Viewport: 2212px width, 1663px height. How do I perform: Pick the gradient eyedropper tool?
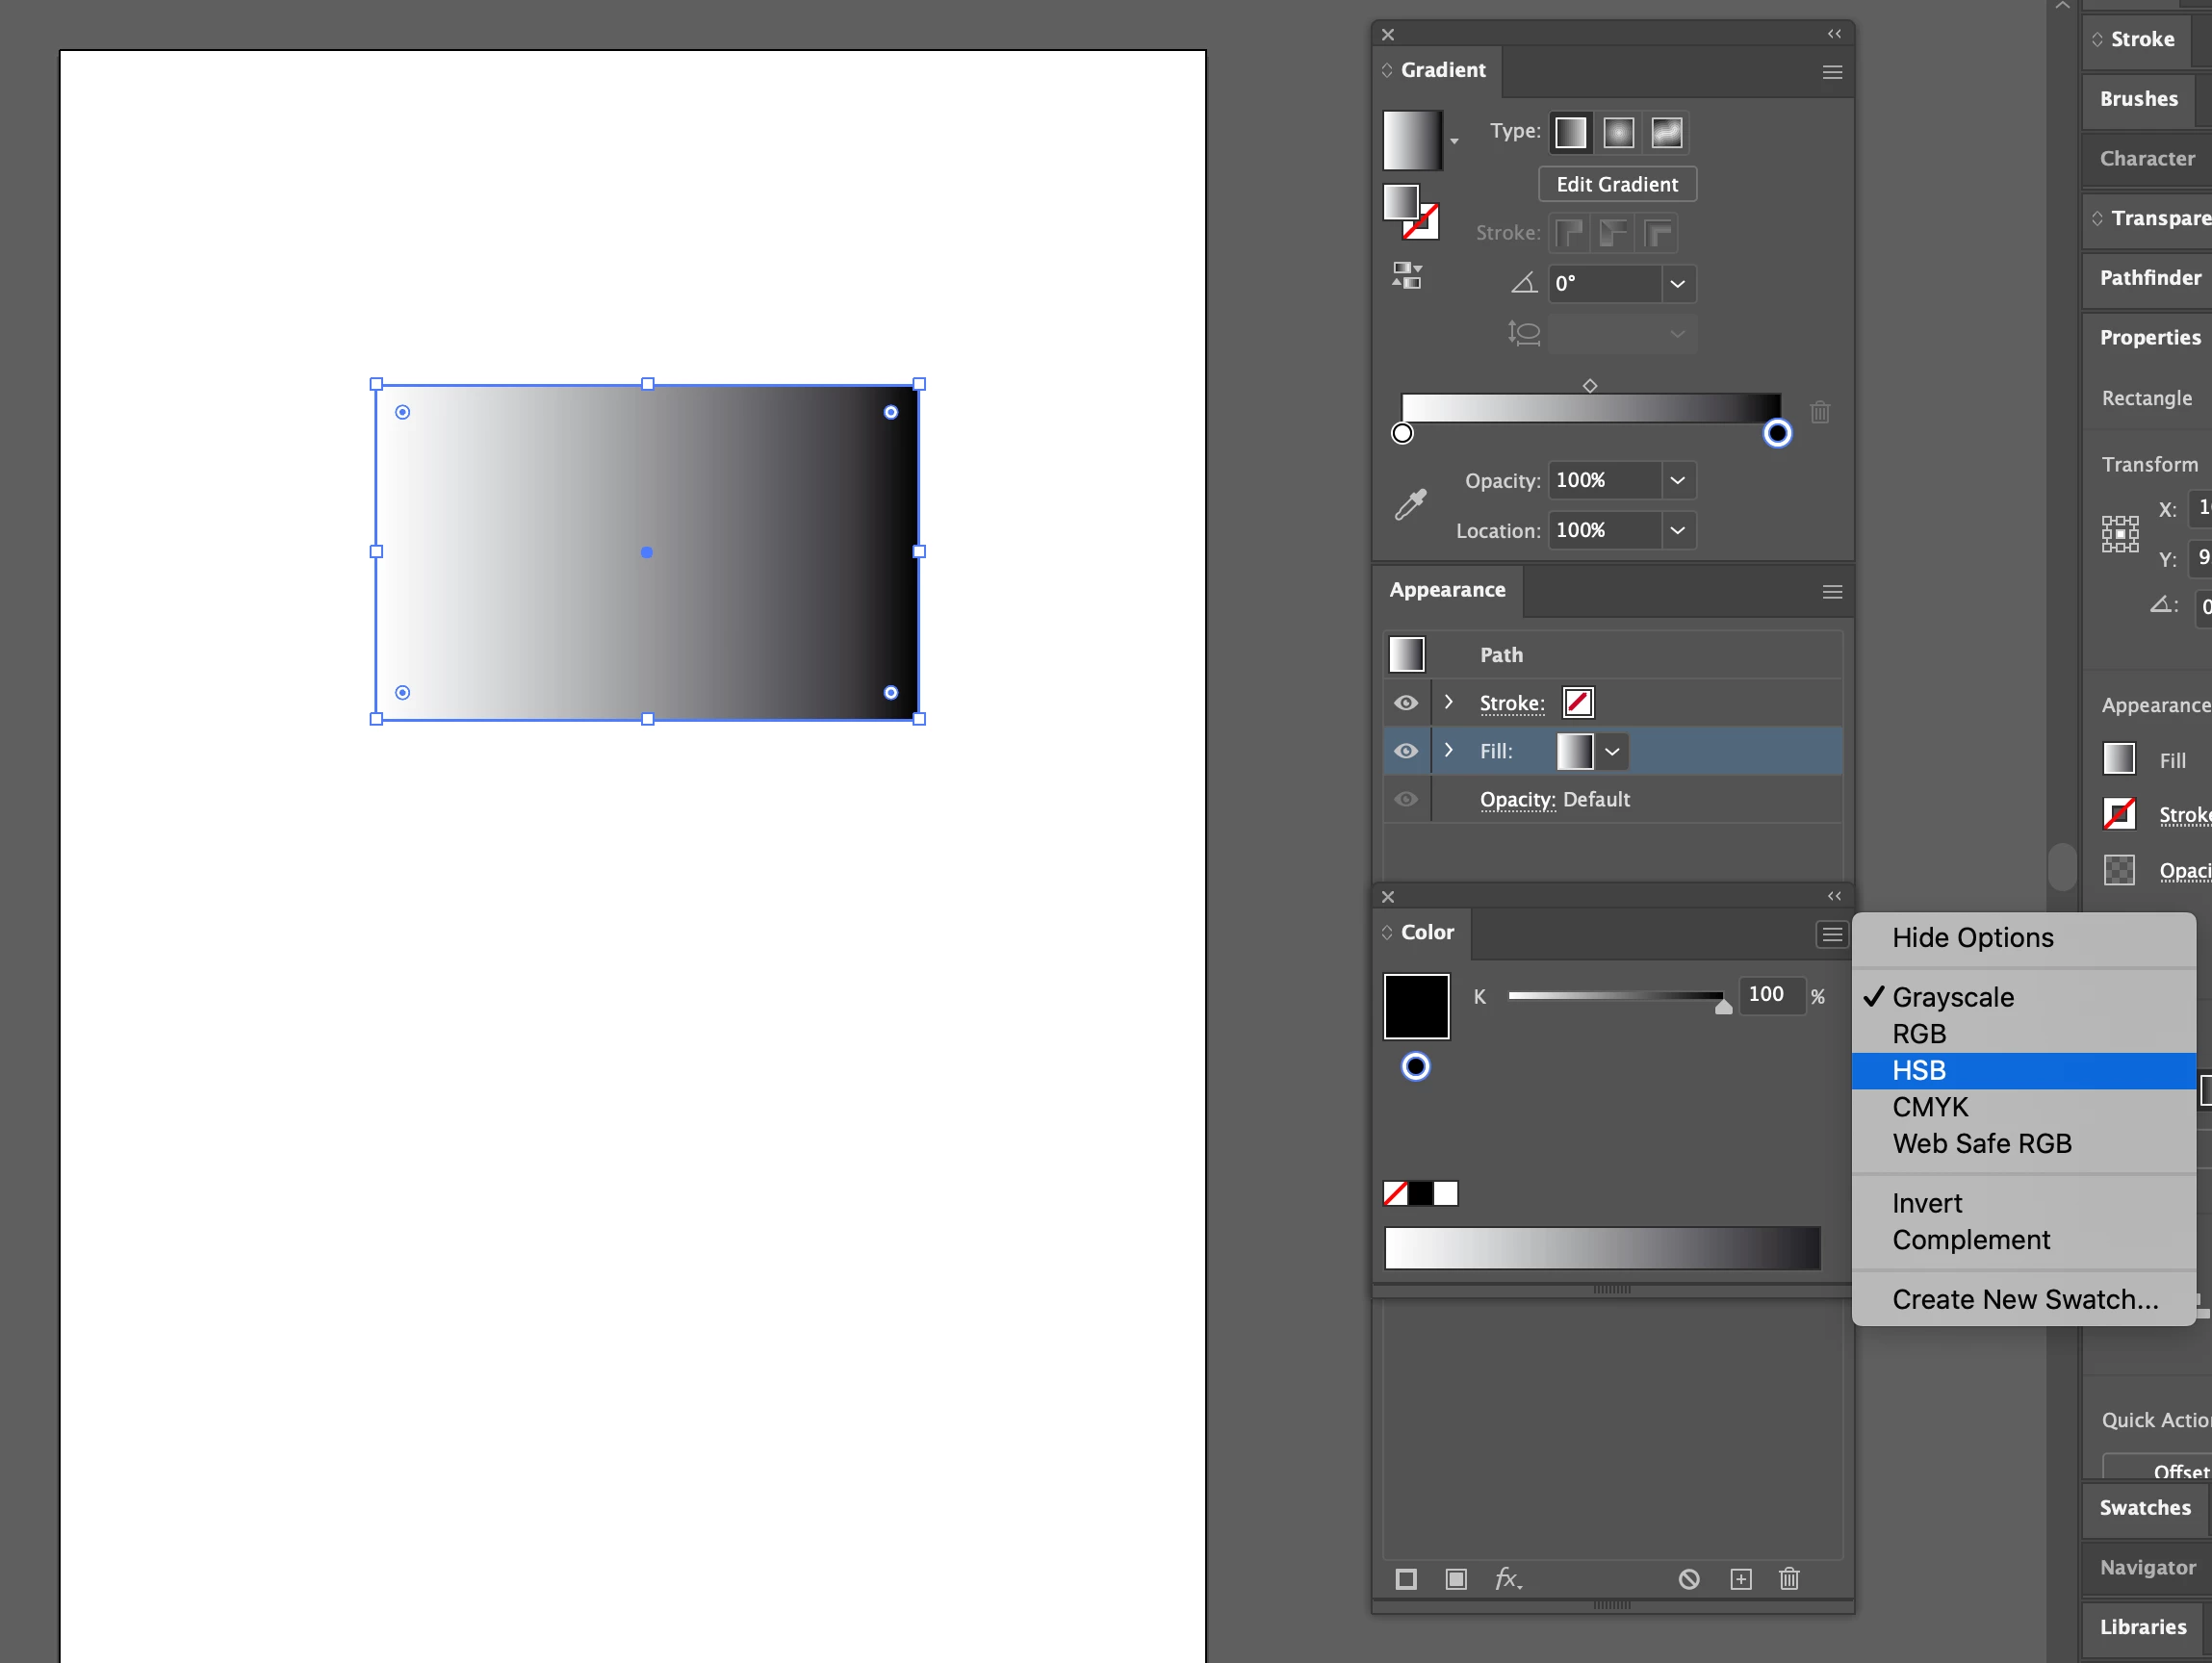click(x=1410, y=505)
